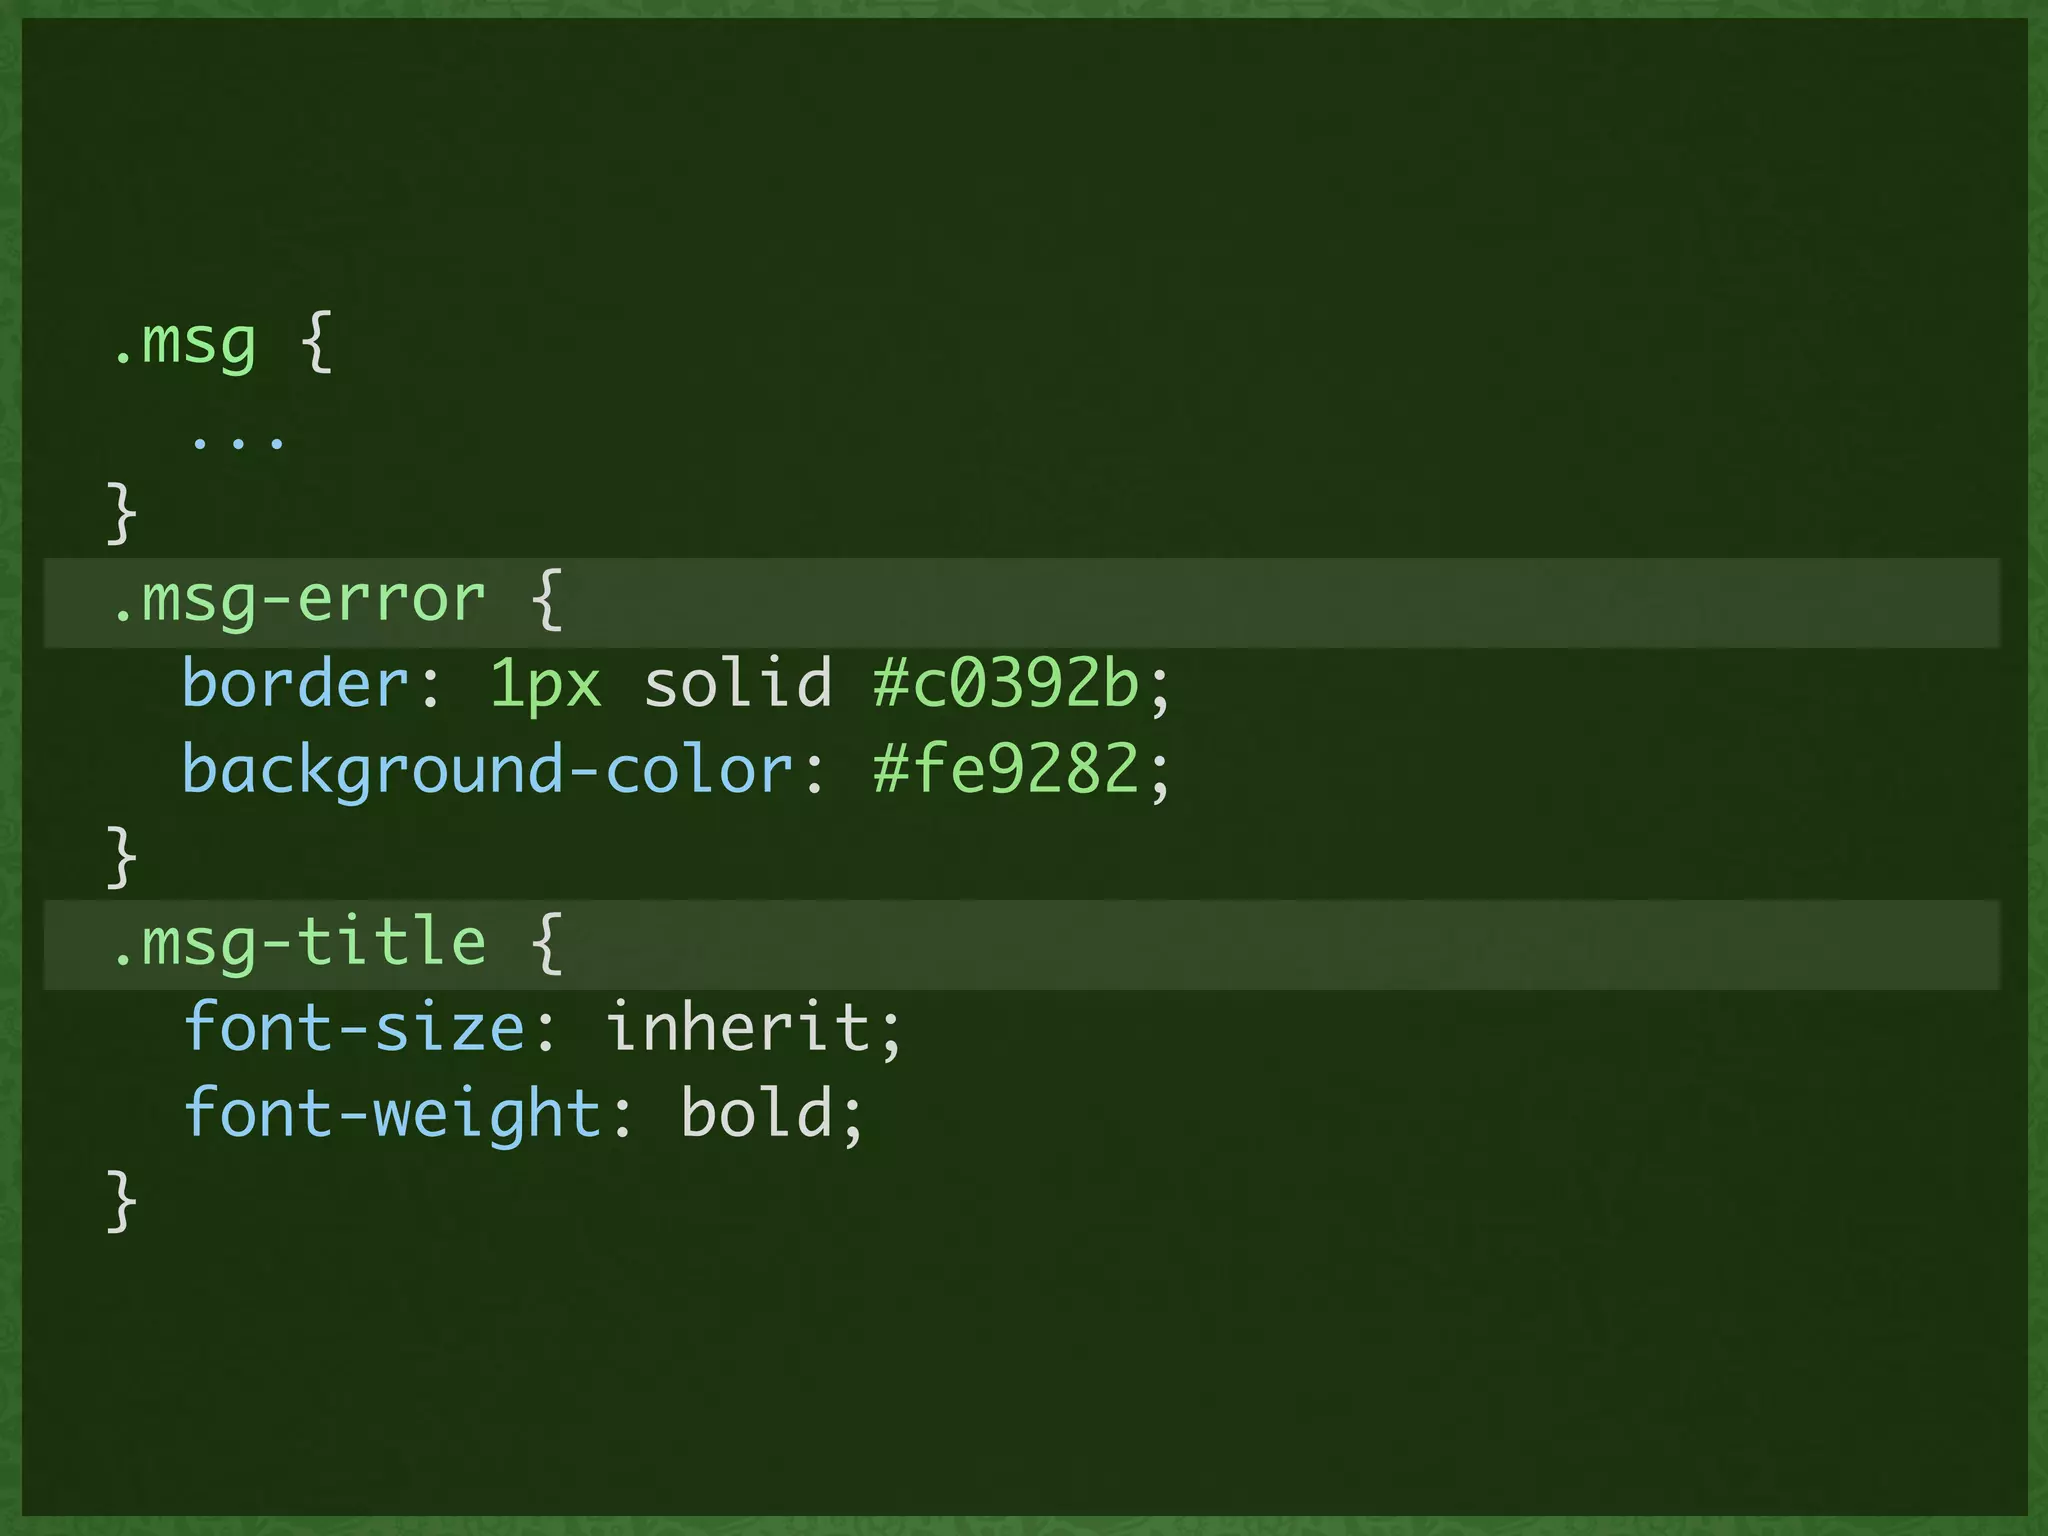The width and height of the screenshot is (2048, 1536).
Task: Click closing brace of .msg-error rule
Action: point(121,856)
